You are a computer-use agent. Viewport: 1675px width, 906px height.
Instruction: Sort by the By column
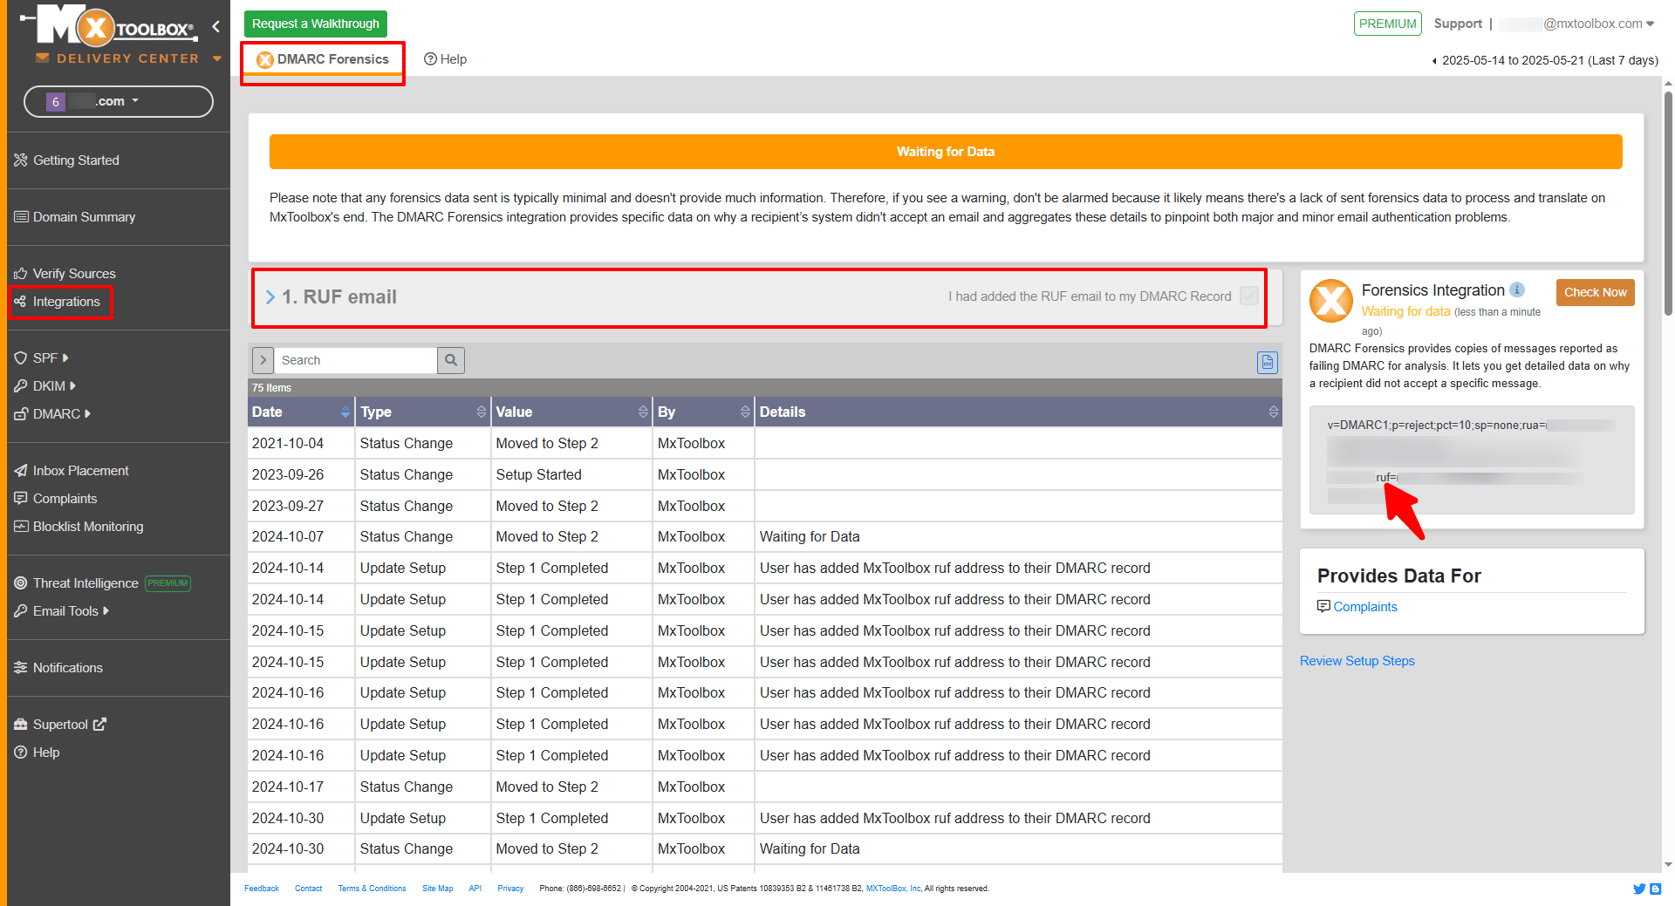[703, 412]
